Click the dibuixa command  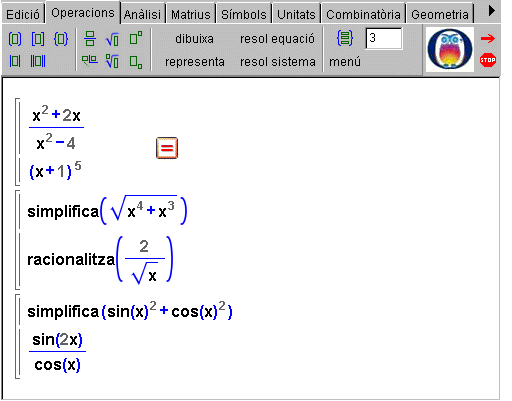point(194,39)
